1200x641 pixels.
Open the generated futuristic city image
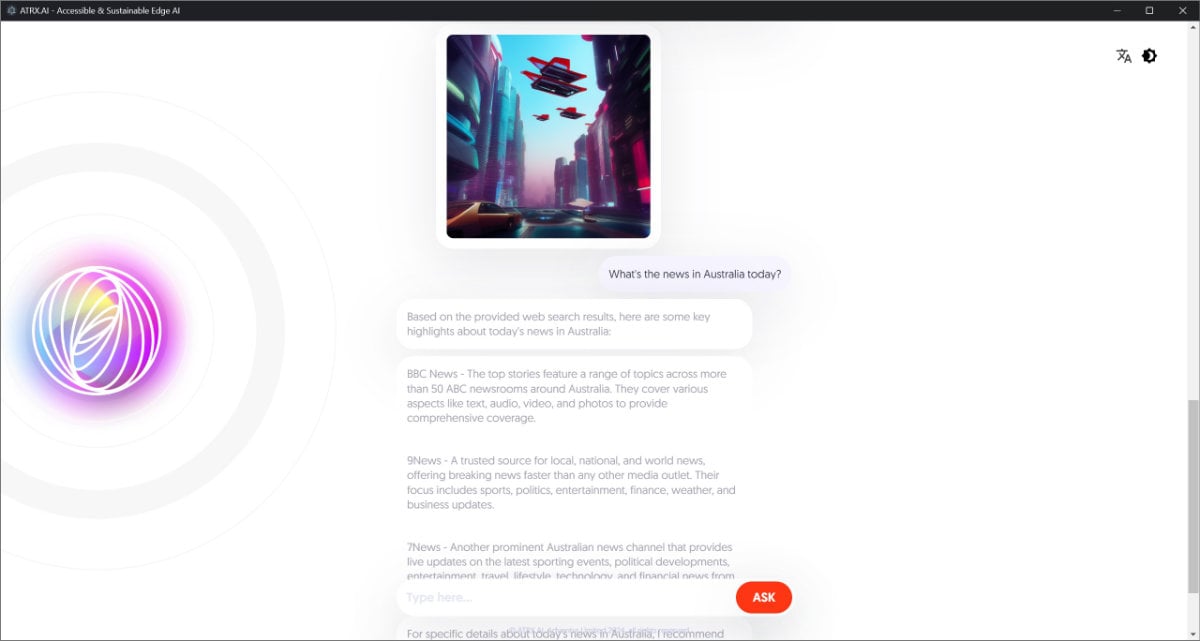pos(548,136)
